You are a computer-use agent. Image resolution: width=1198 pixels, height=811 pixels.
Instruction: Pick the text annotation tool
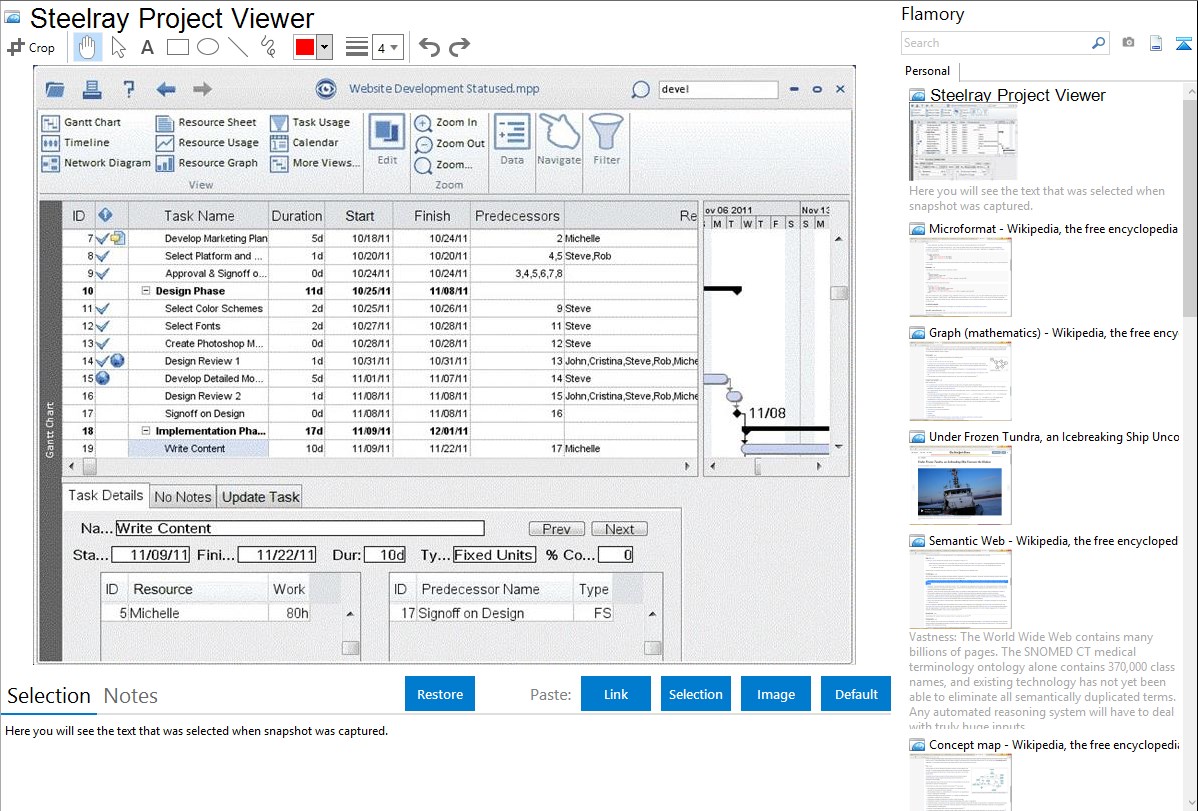(147, 47)
